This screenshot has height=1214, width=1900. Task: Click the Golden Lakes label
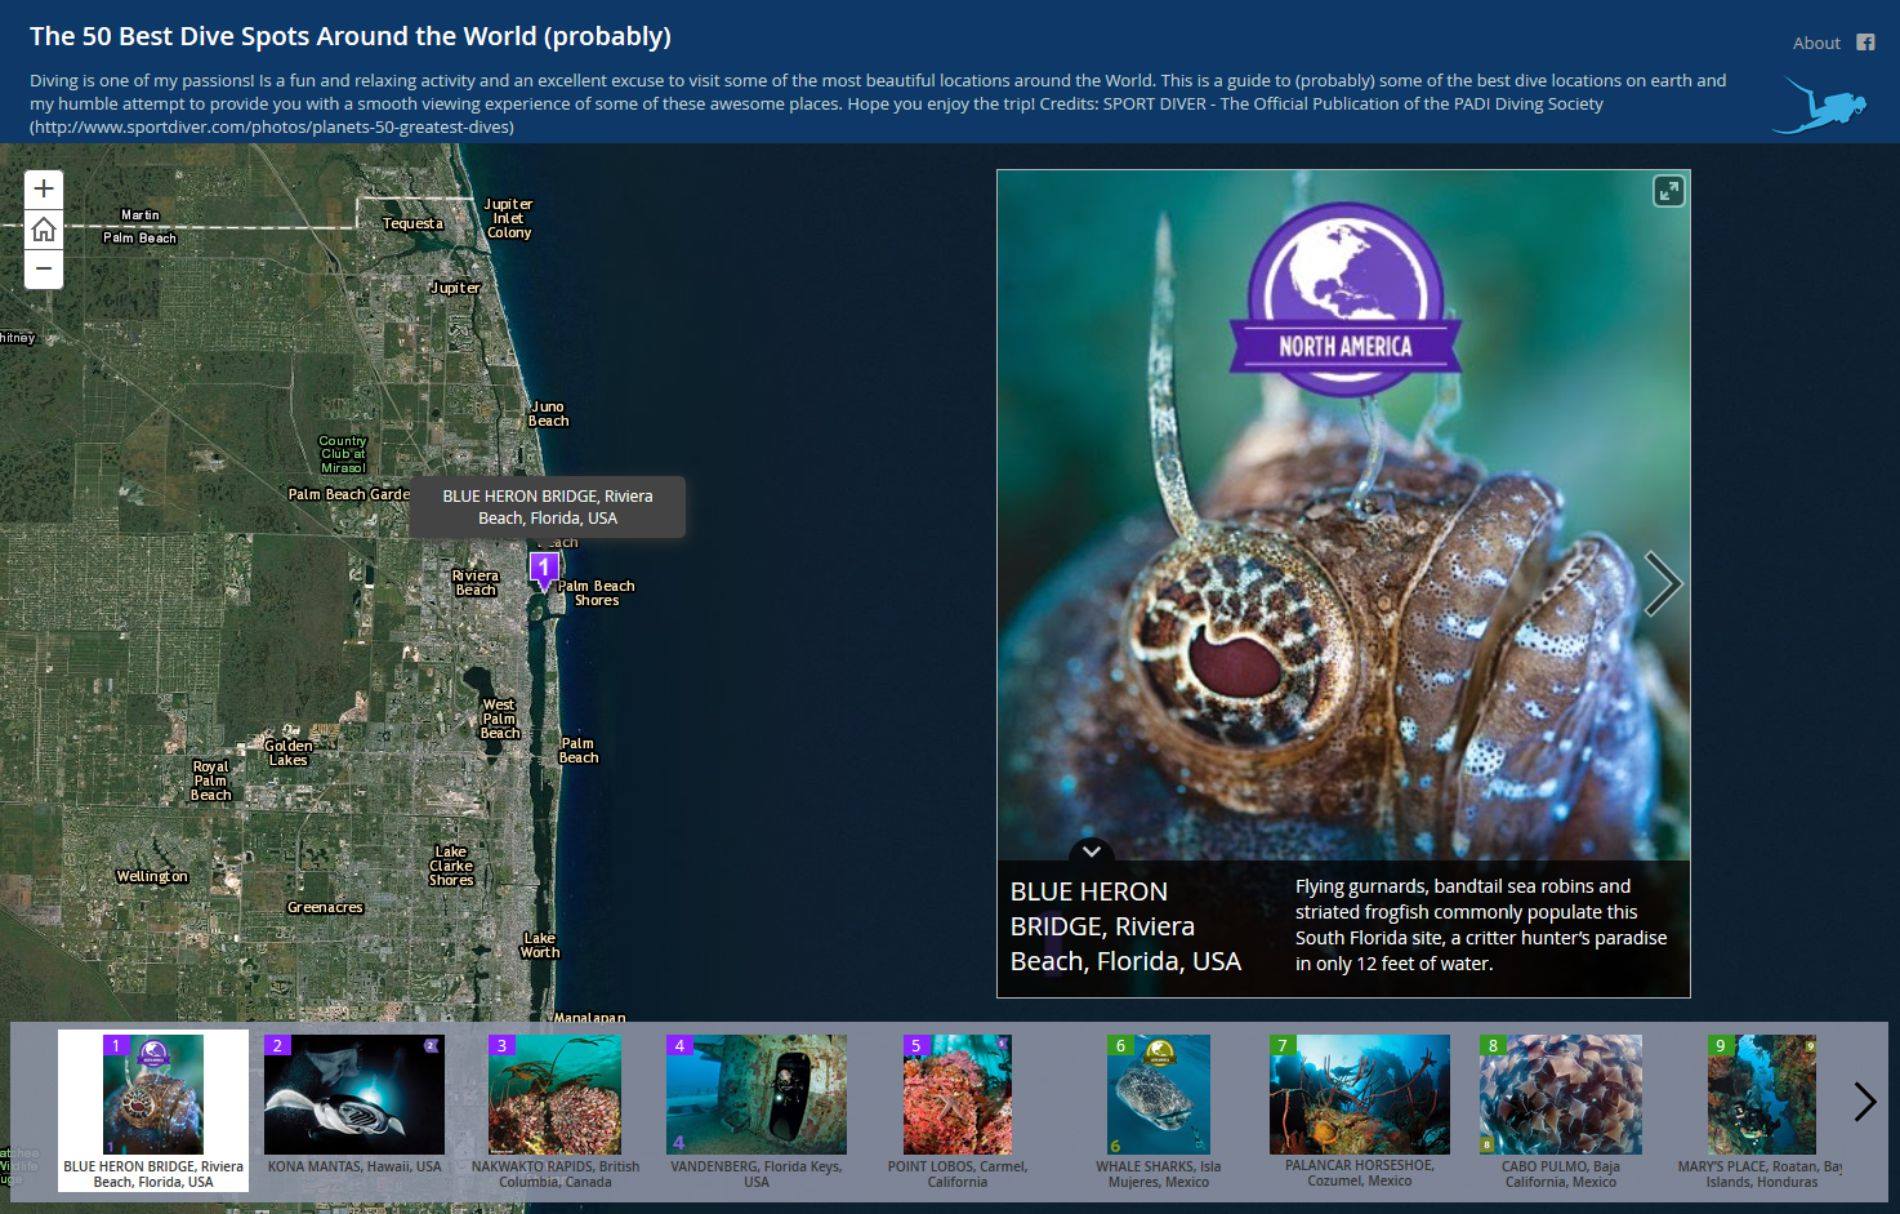(288, 753)
